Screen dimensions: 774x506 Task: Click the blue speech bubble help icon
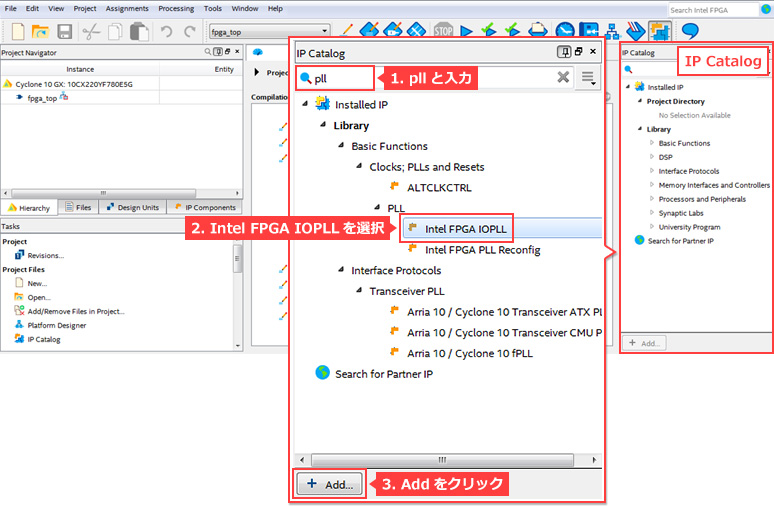[690, 31]
